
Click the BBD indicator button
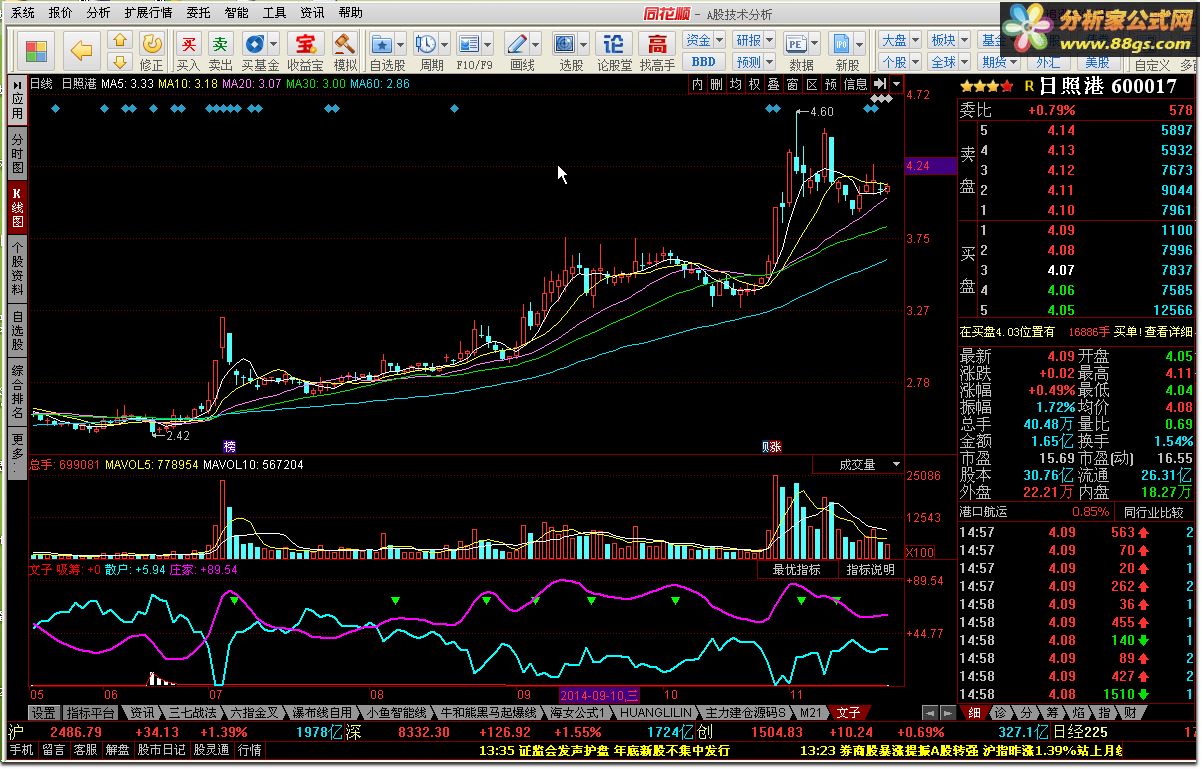(x=703, y=61)
